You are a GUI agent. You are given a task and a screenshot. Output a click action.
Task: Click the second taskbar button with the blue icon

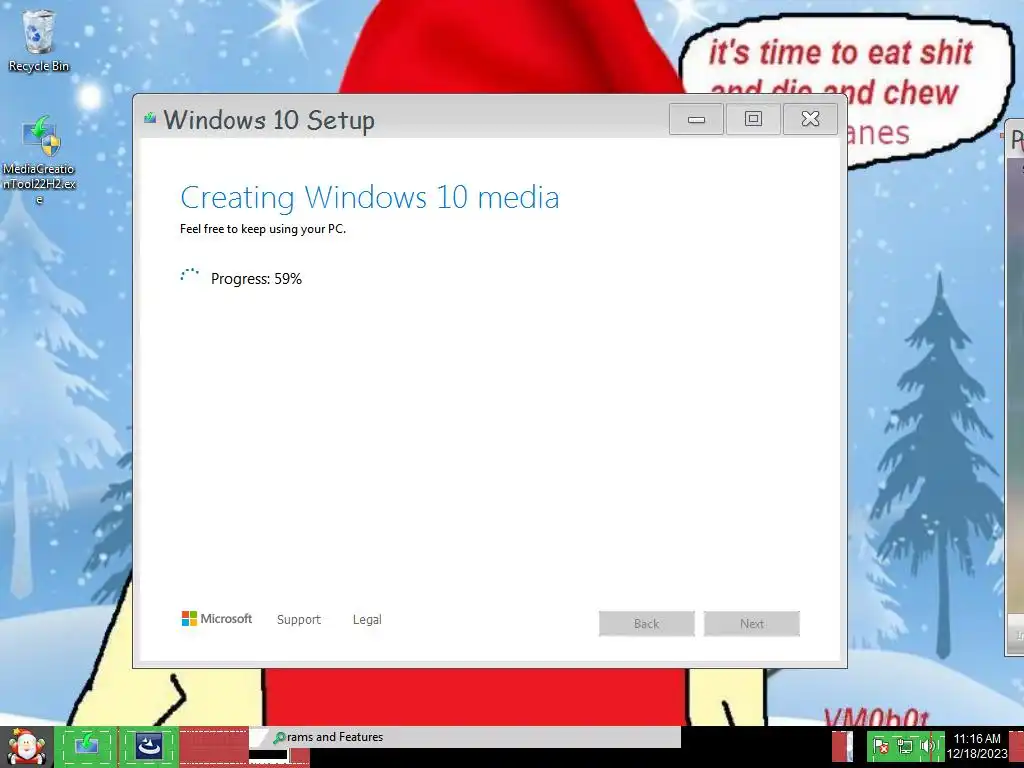coord(149,745)
